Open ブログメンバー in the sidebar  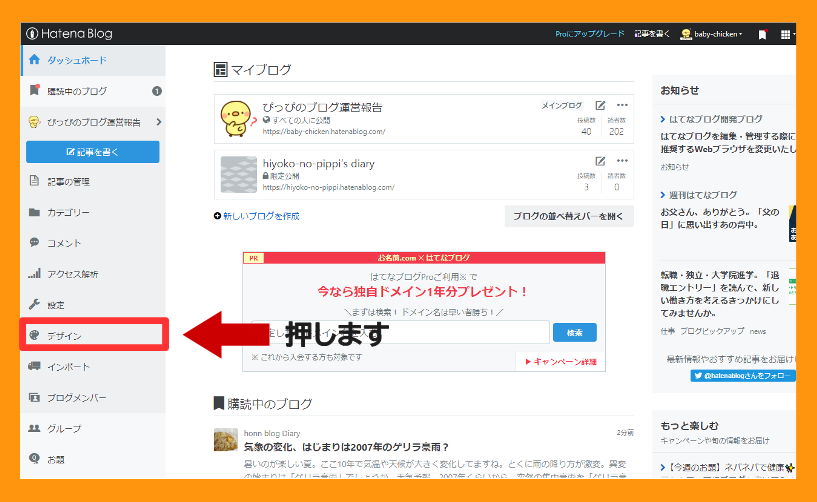click(93, 398)
